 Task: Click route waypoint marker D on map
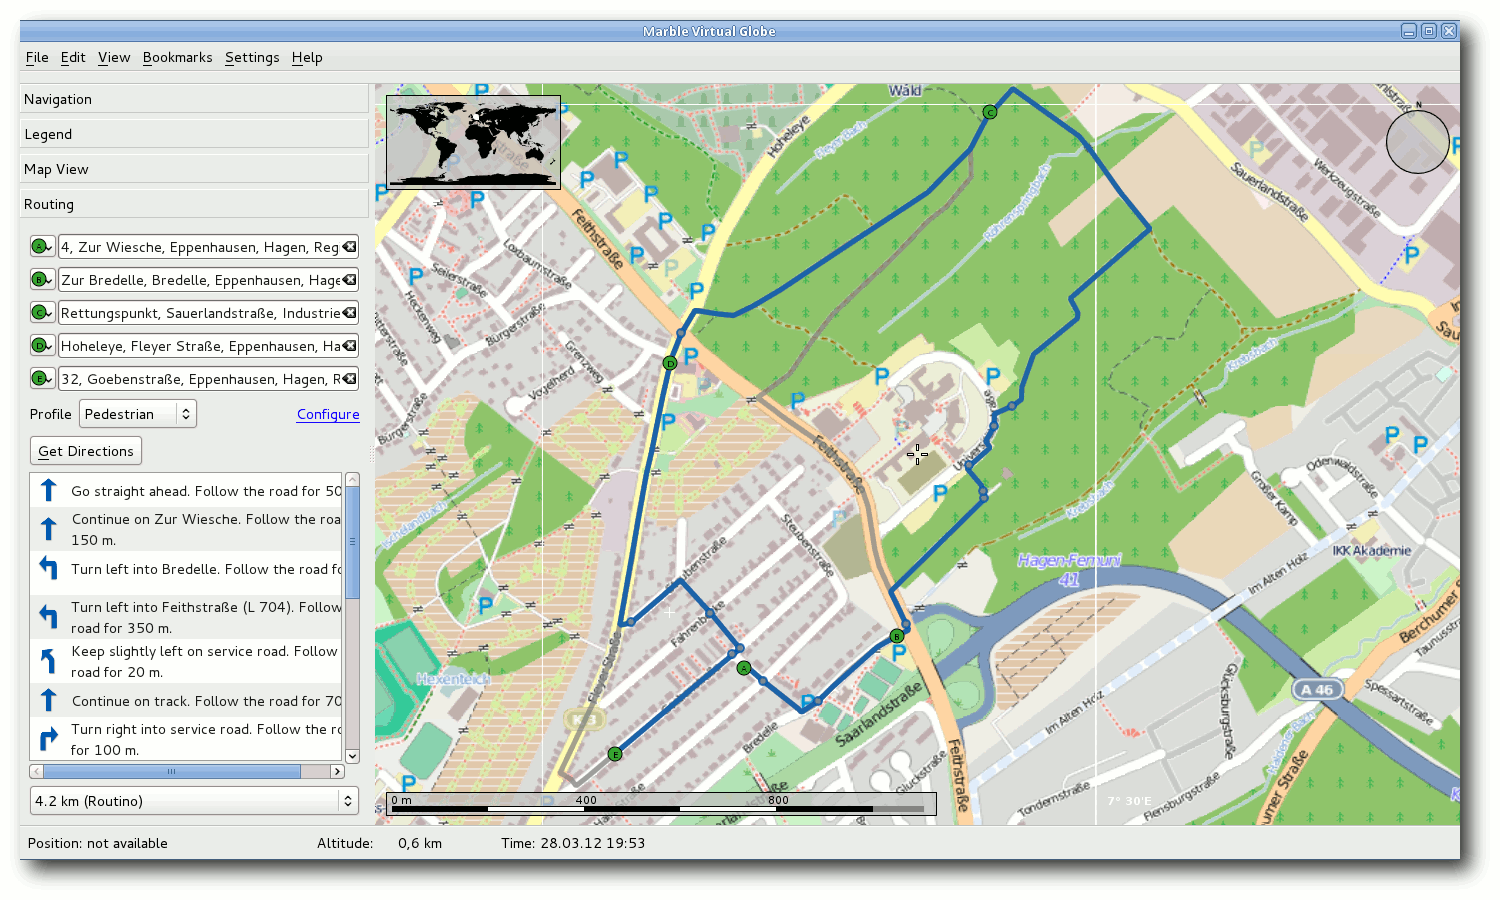pyautogui.click(x=670, y=363)
